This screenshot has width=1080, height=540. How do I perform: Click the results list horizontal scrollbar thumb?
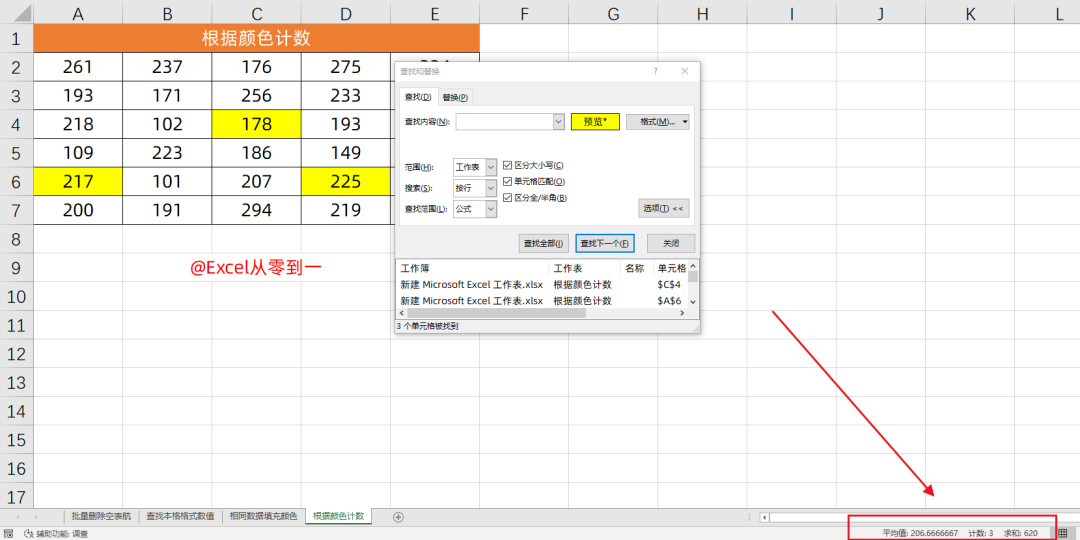[x=496, y=313]
